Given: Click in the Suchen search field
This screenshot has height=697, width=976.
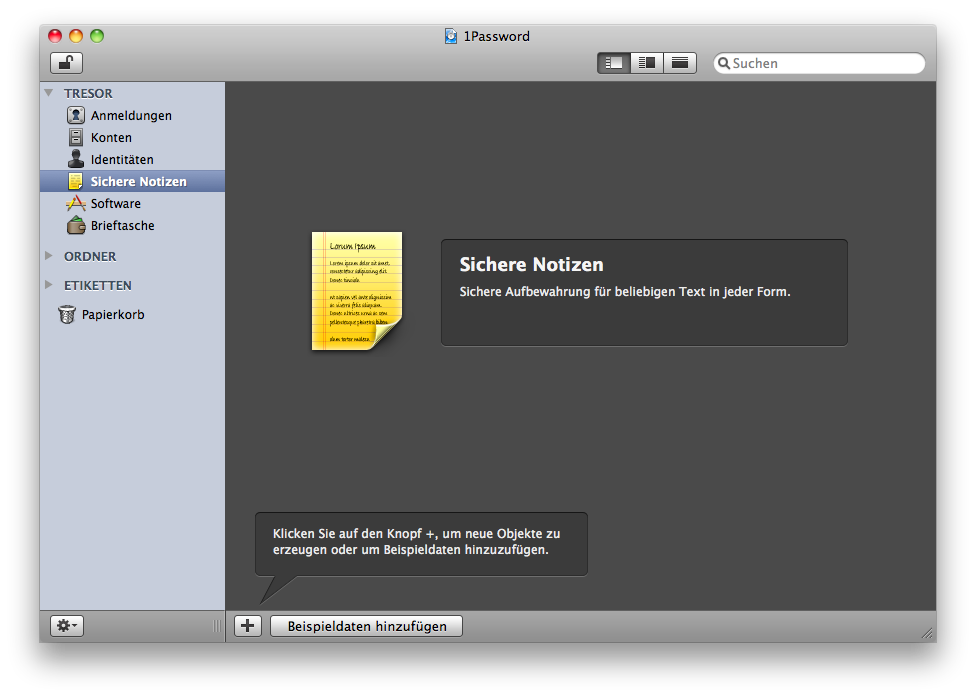Looking at the screenshot, I should (825, 63).
